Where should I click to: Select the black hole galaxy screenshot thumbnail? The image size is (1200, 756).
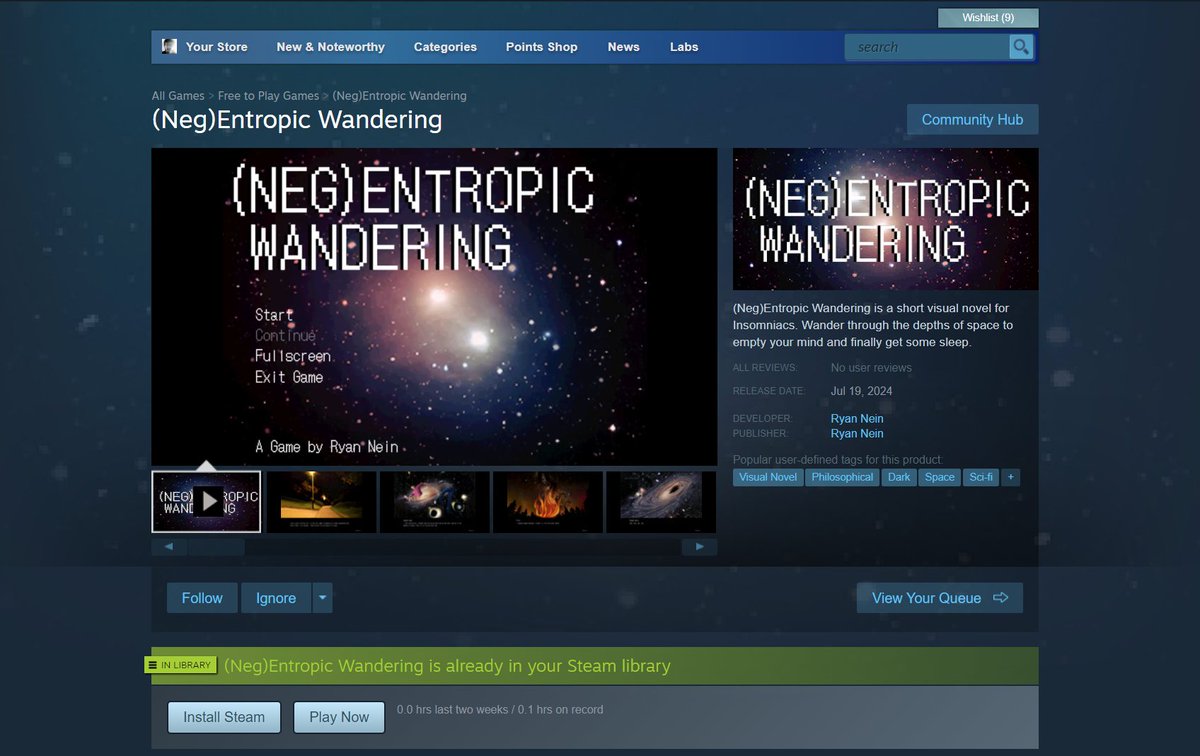click(x=661, y=501)
